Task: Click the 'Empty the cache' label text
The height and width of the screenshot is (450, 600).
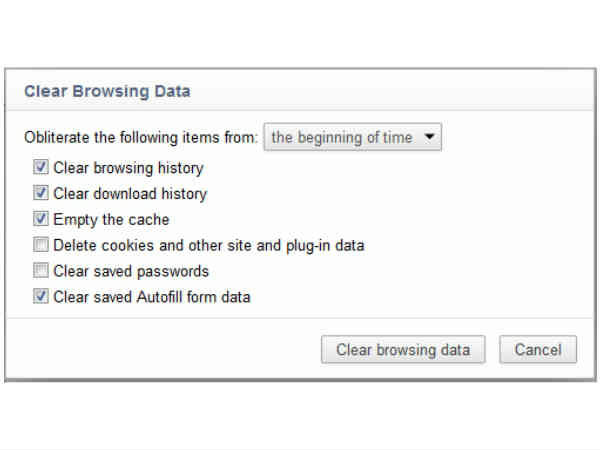Action: click(111, 220)
